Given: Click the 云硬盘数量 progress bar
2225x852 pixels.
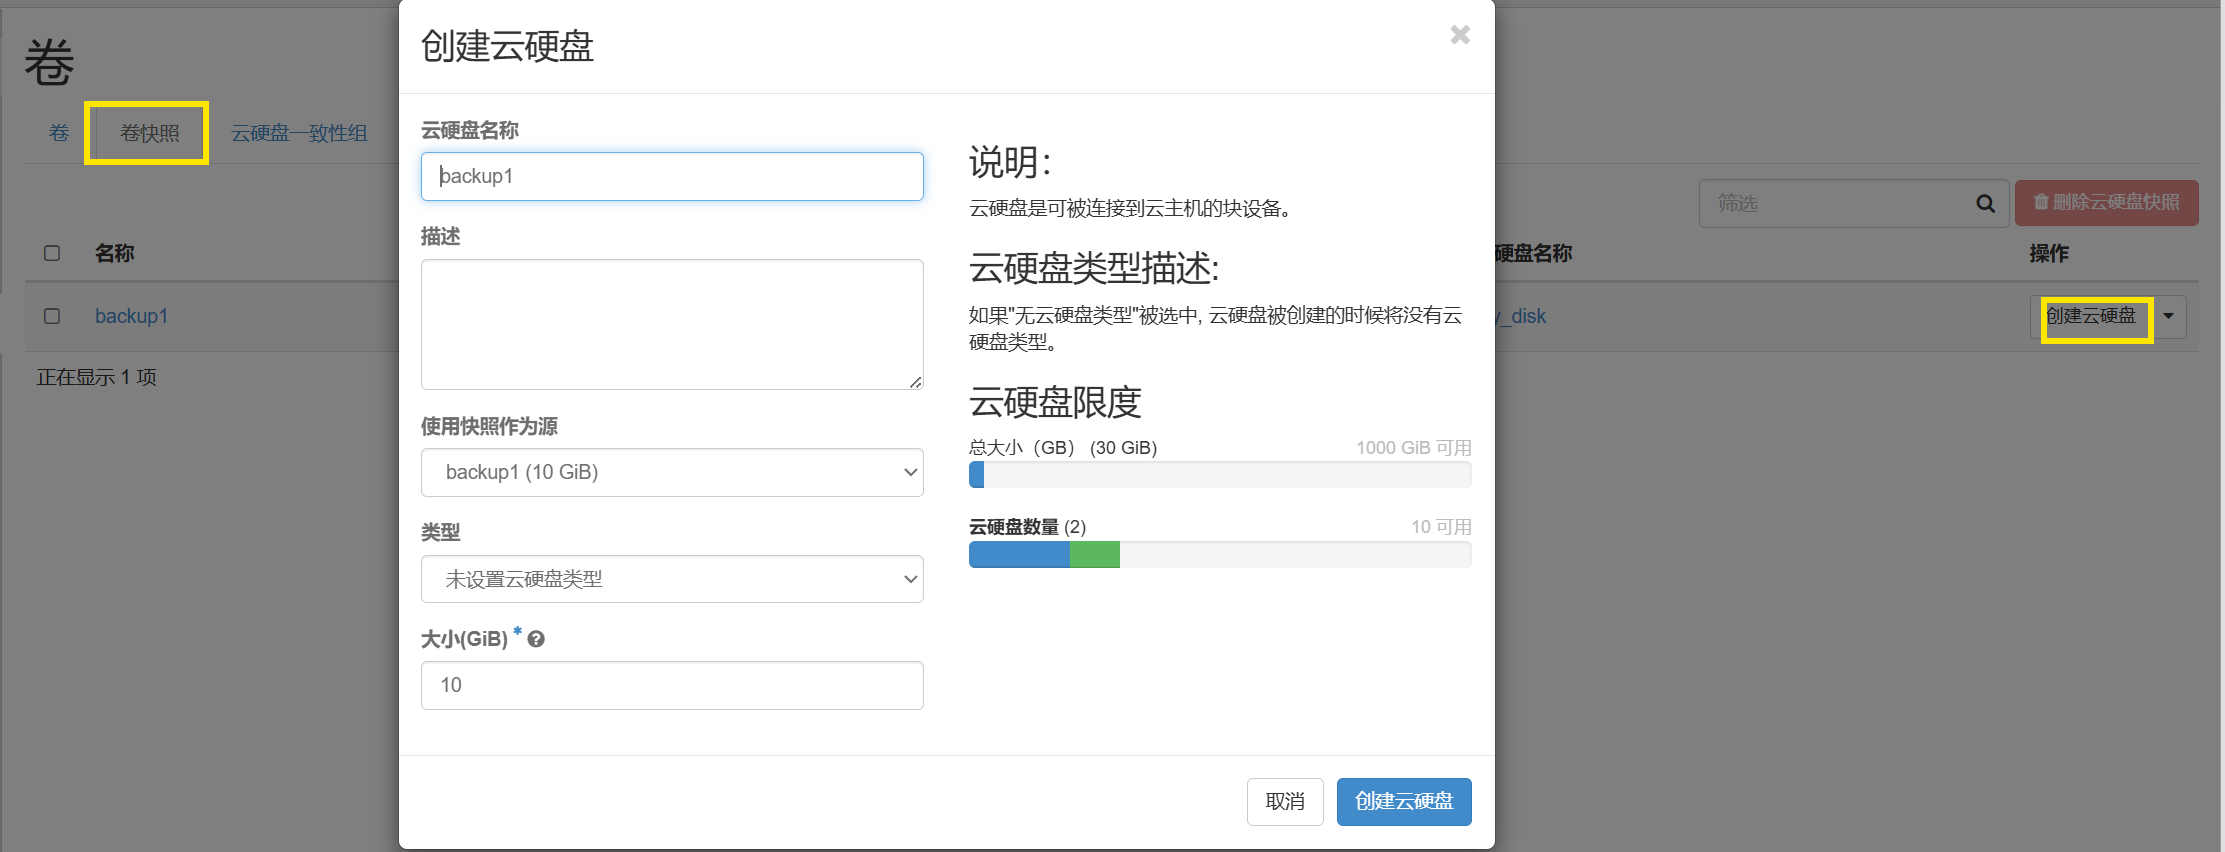Looking at the screenshot, I should pyautogui.click(x=1220, y=555).
